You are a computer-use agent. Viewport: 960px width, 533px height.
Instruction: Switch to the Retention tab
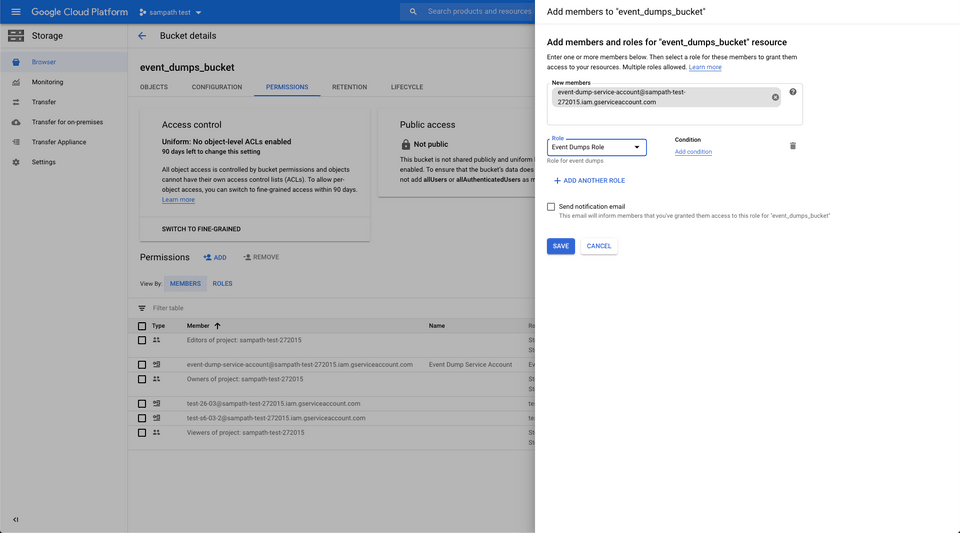(x=349, y=87)
